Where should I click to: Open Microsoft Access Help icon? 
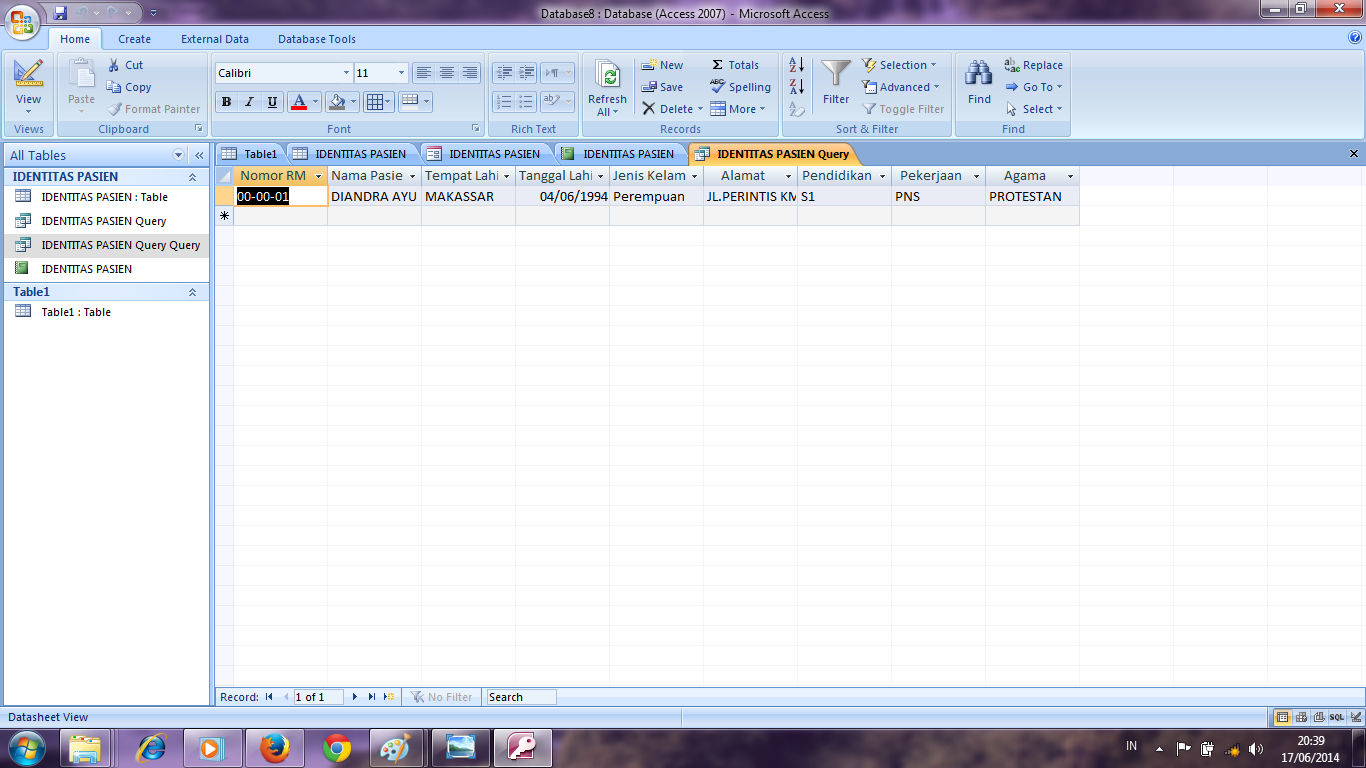pos(1354,38)
